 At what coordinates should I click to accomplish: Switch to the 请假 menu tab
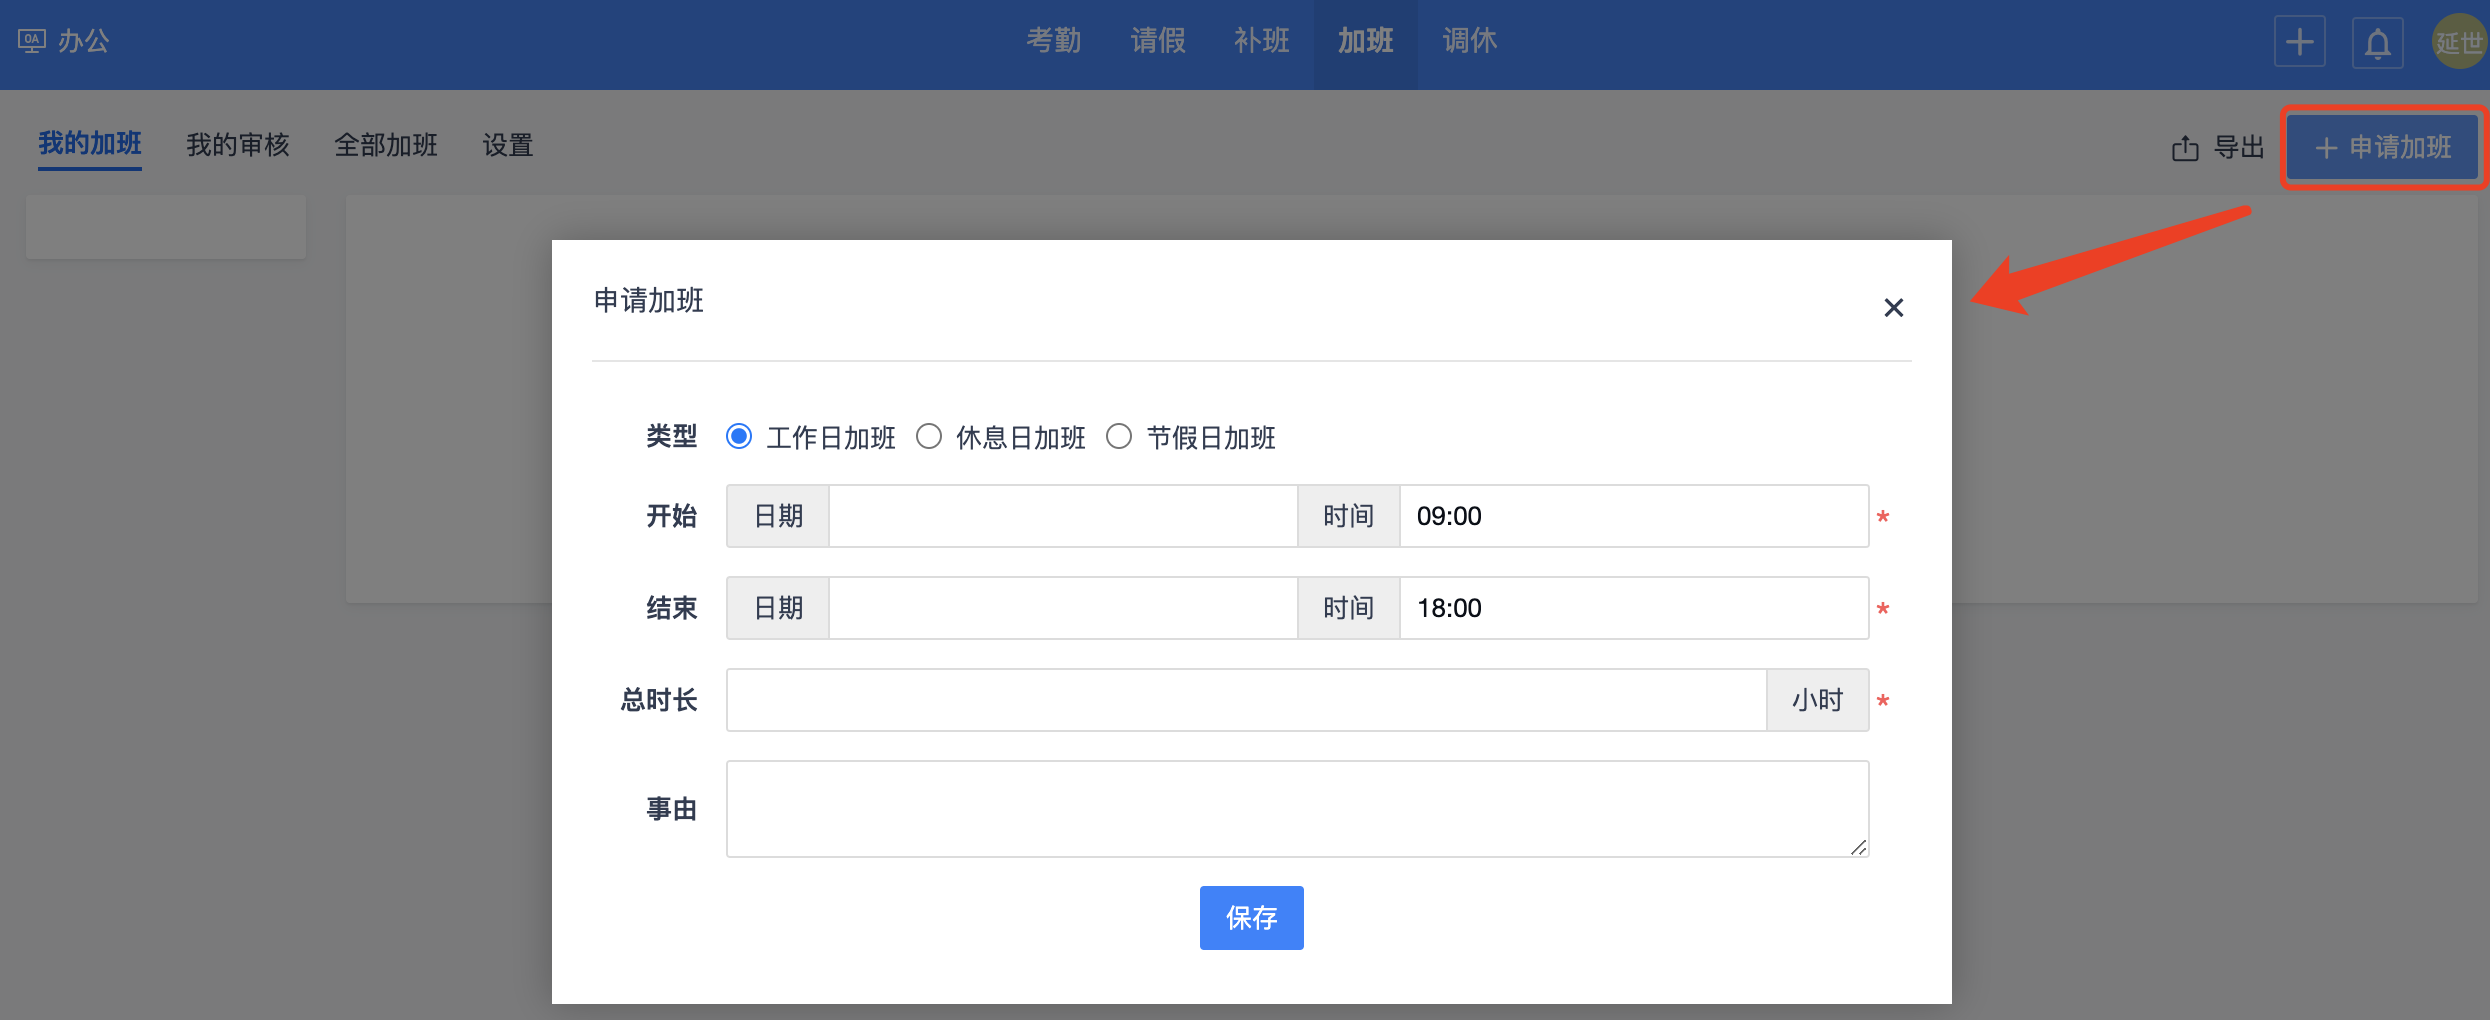click(x=1157, y=41)
